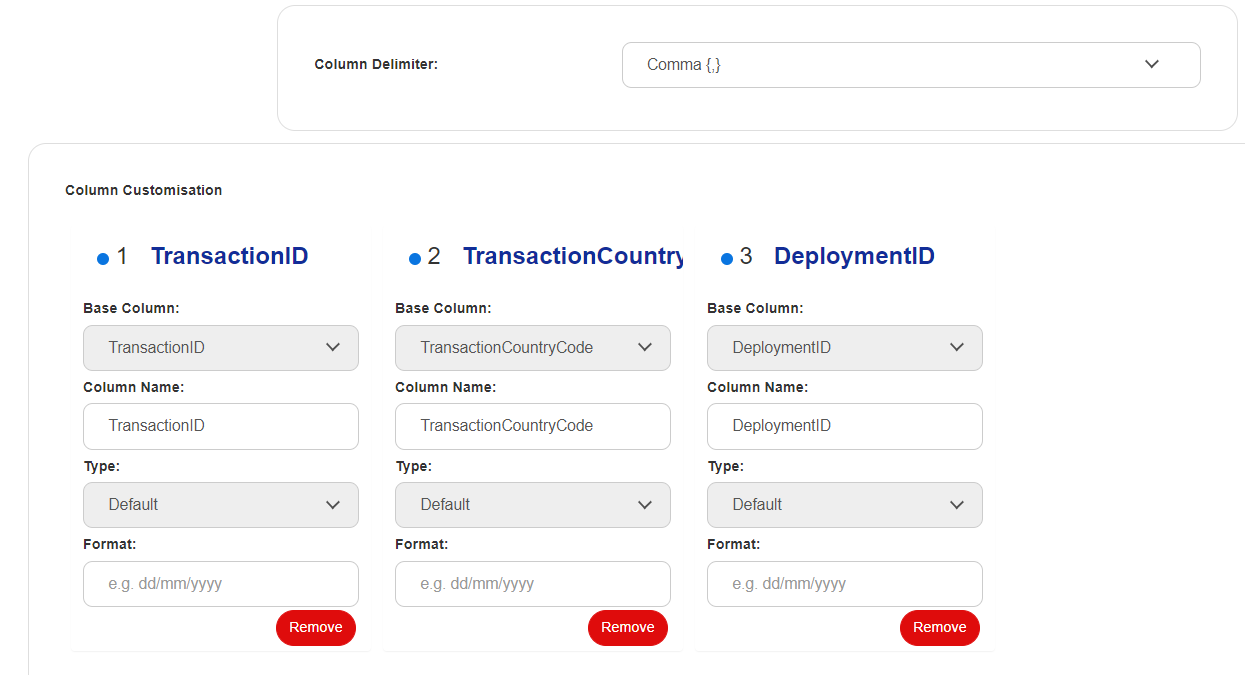Viewport: 1245px width, 675px height.
Task: Expand the TransactionID Base Column dropdown
Action: point(221,348)
